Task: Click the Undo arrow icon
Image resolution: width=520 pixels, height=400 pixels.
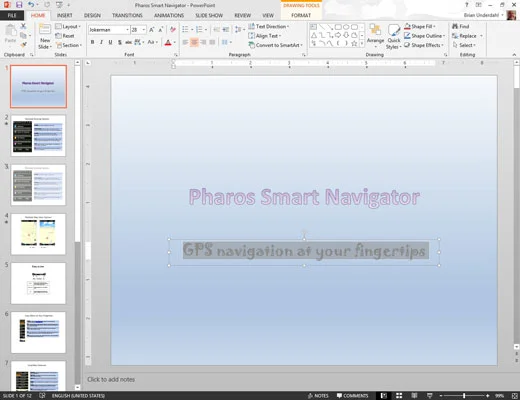Action: click(x=31, y=5)
